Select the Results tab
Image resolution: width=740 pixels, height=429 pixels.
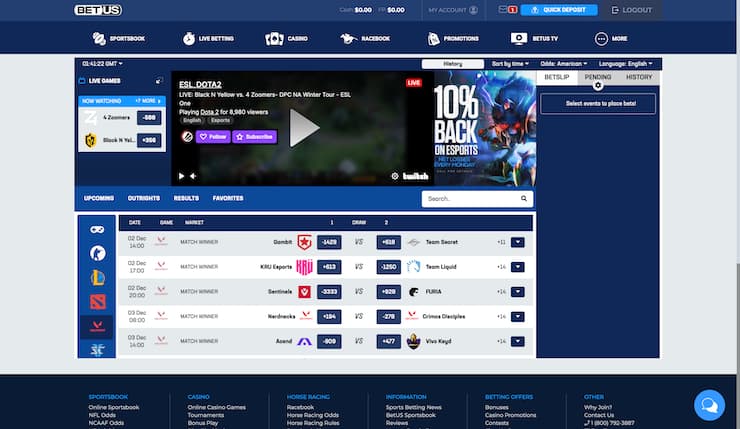[x=186, y=198]
